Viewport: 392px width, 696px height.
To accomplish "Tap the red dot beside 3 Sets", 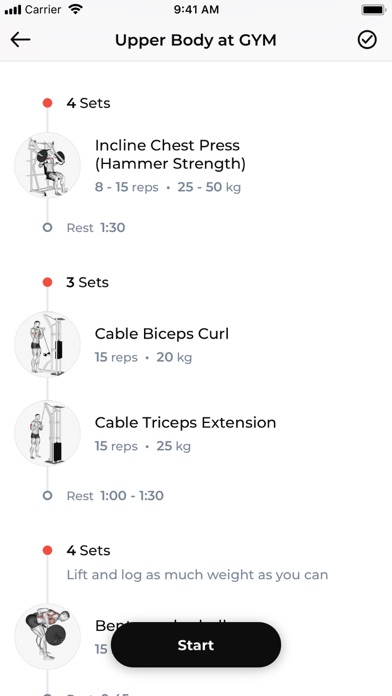I will click(x=48, y=282).
